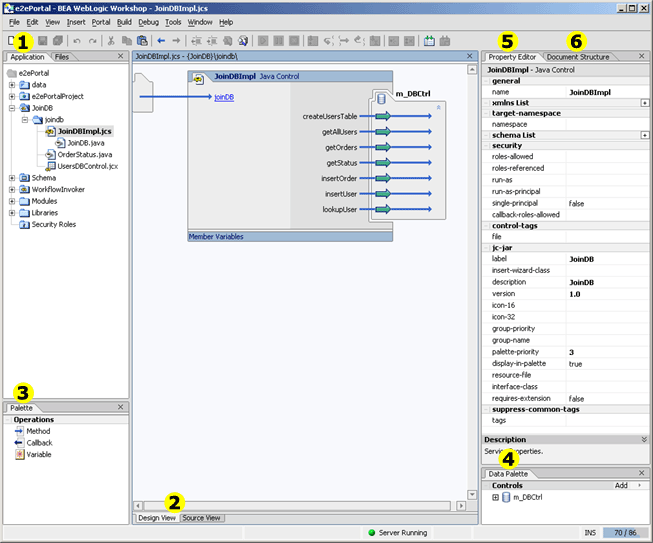653x543 pixels.
Task: Expand the schema List property button
Action: 645,135
